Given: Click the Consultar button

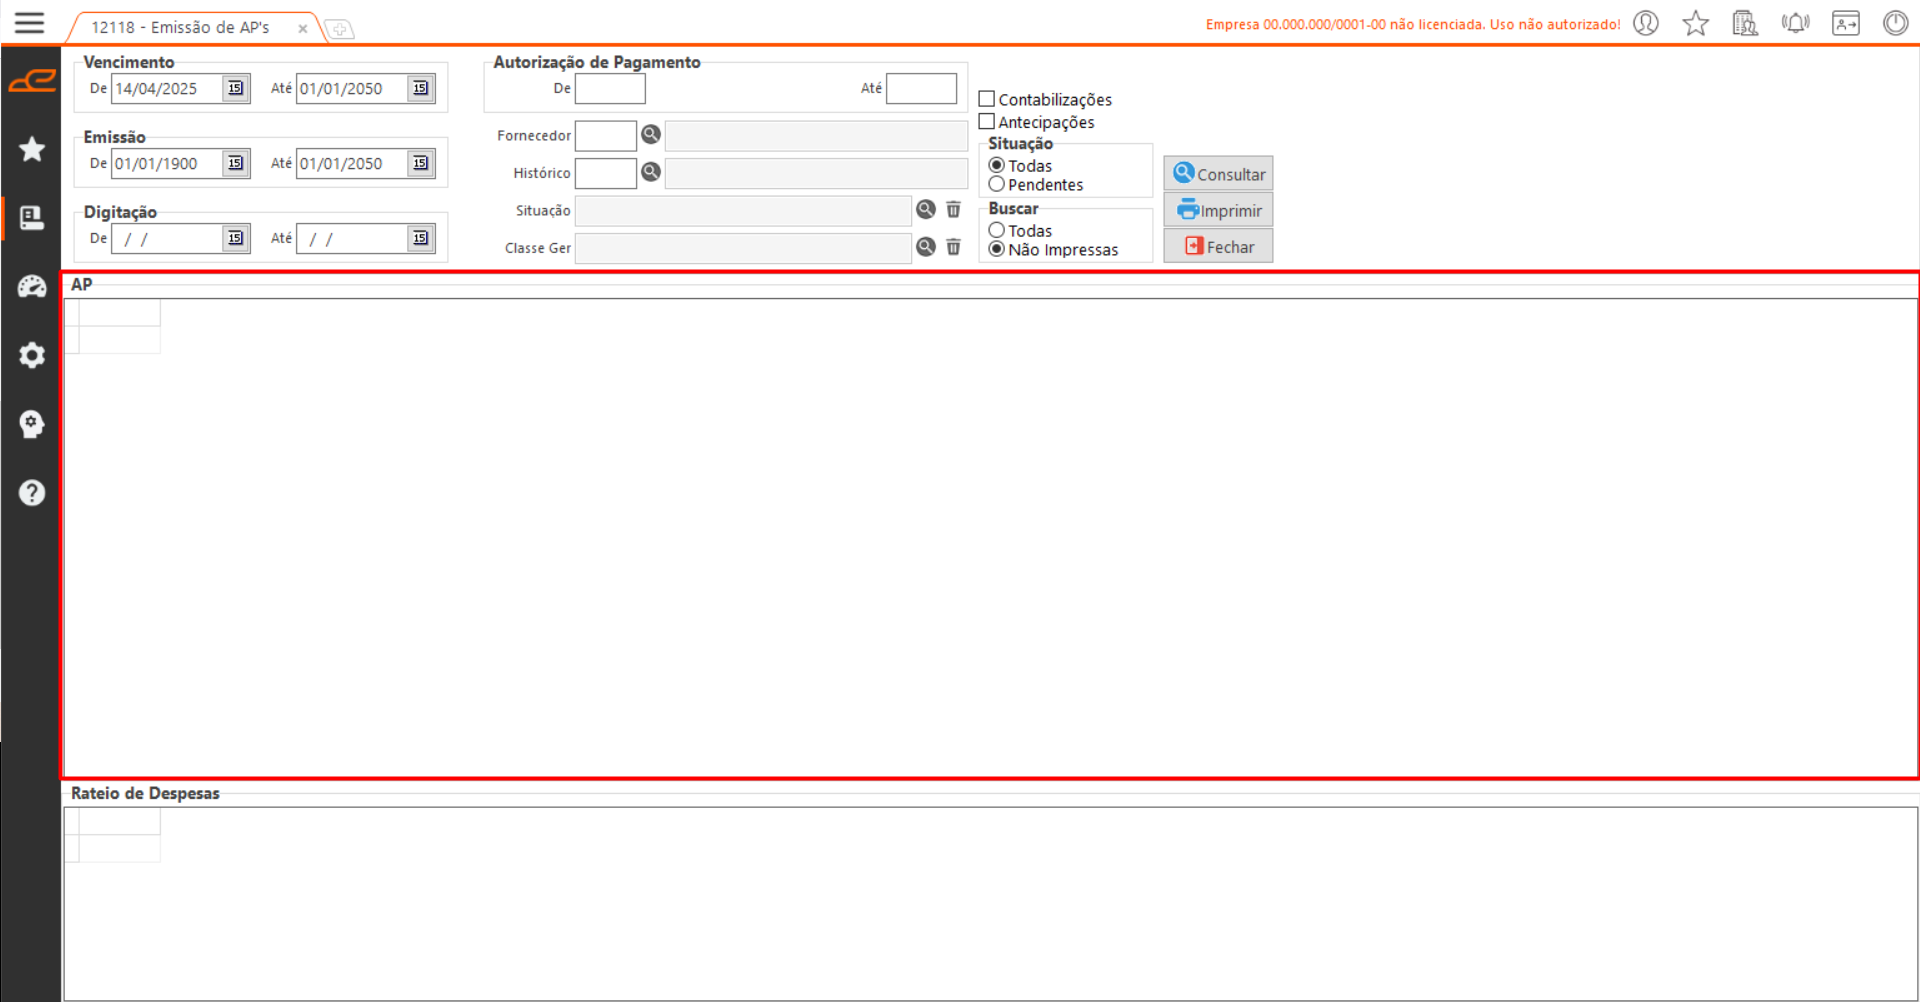Looking at the screenshot, I should pyautogui.click(x=1218, y=174).
